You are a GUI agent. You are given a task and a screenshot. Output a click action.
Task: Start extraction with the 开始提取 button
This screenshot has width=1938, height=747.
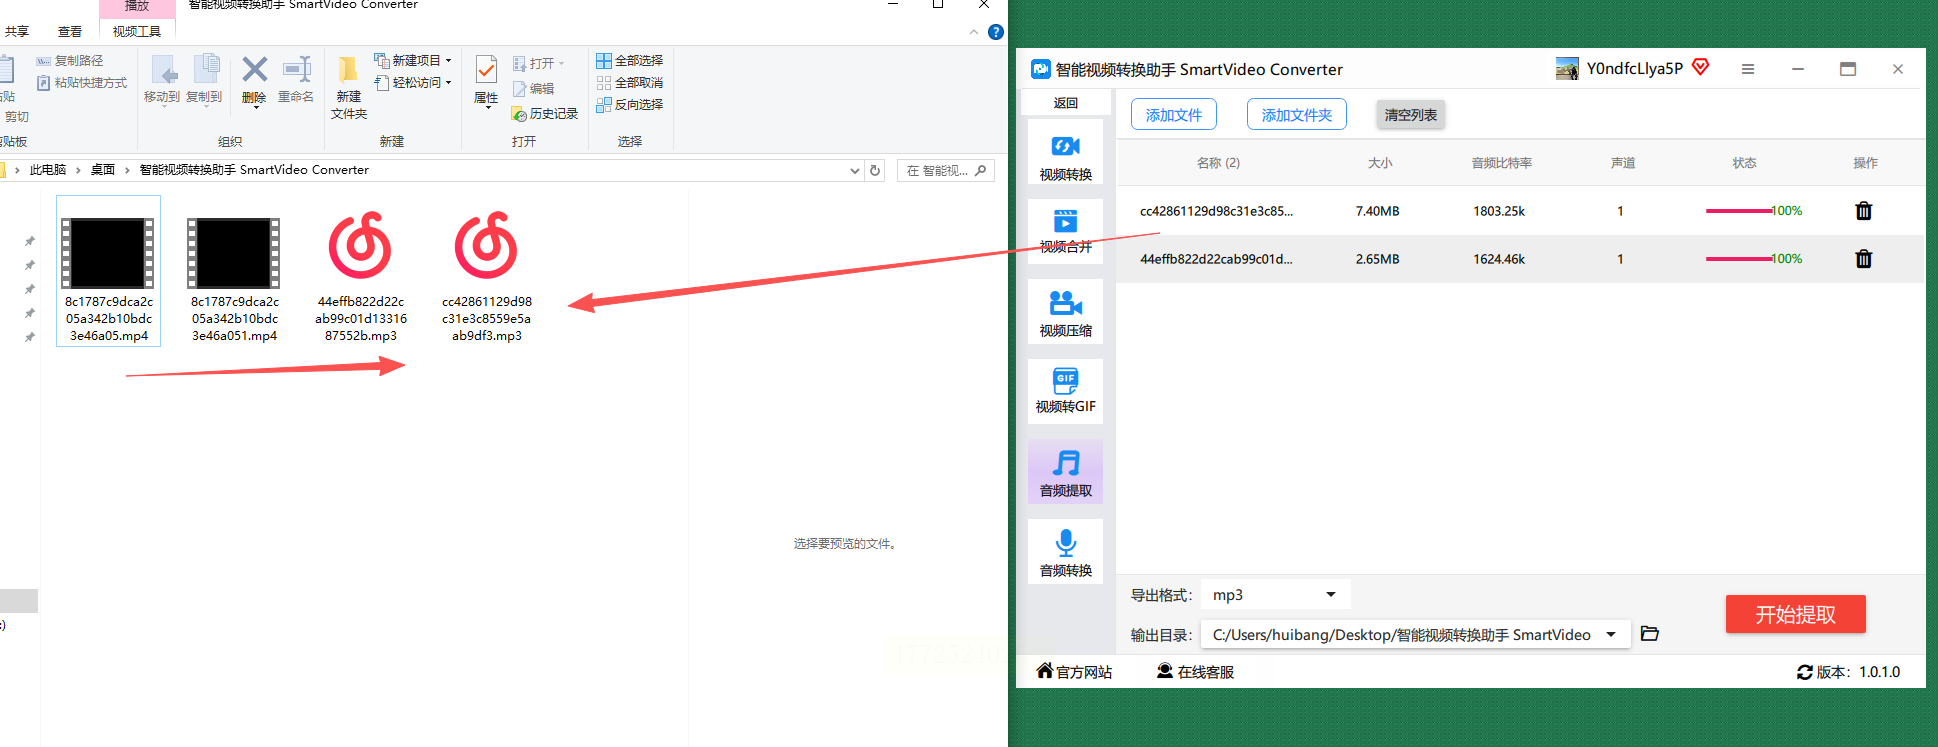tap(1796, 614)
